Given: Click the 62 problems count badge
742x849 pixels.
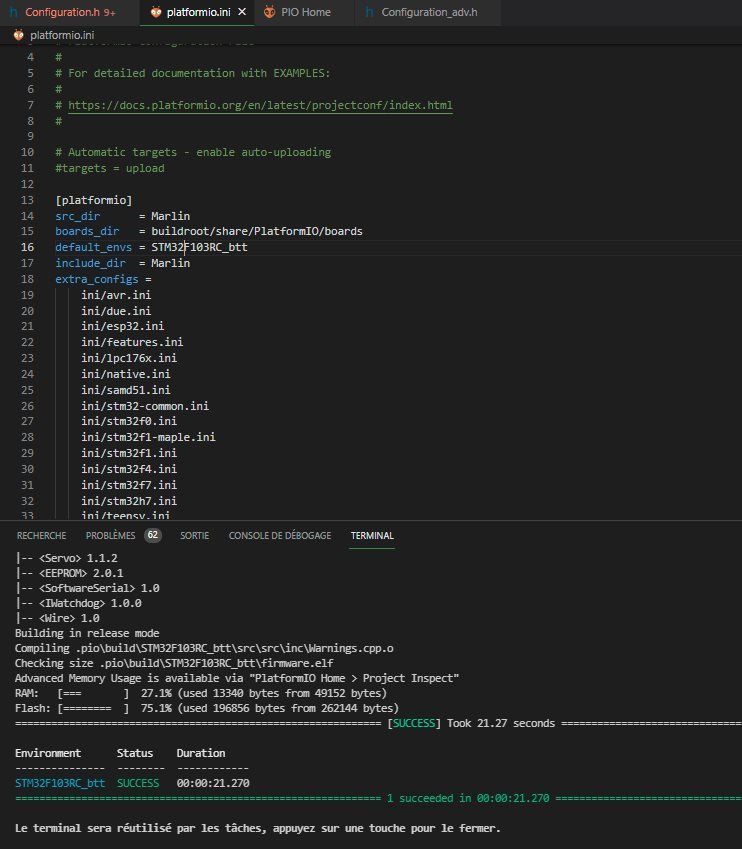Looking at the screenshot, I should (153, 535).
